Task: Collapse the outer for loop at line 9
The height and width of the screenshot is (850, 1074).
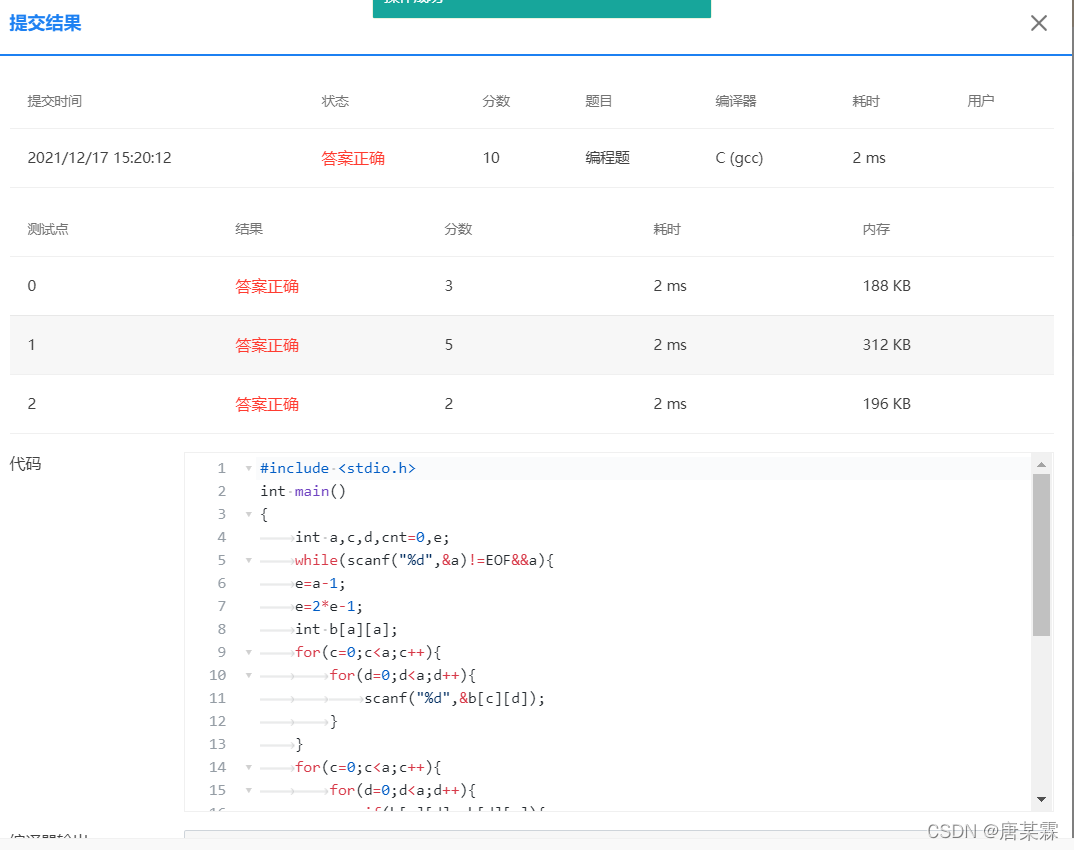Action: tap(248, 652)
